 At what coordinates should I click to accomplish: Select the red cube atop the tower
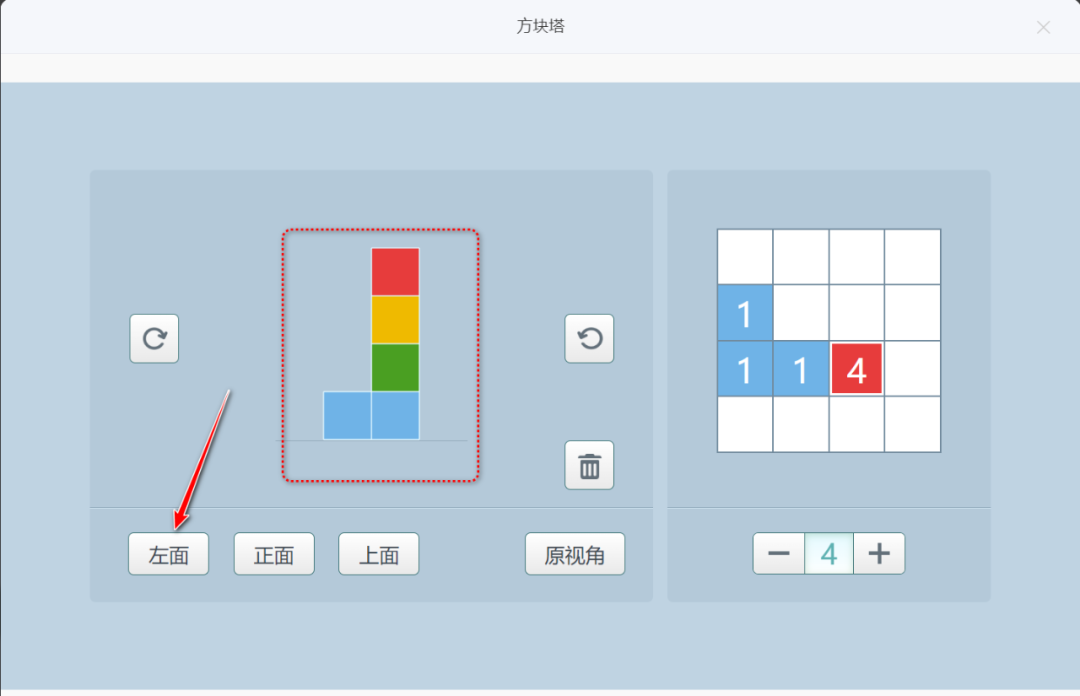[394, 269]
